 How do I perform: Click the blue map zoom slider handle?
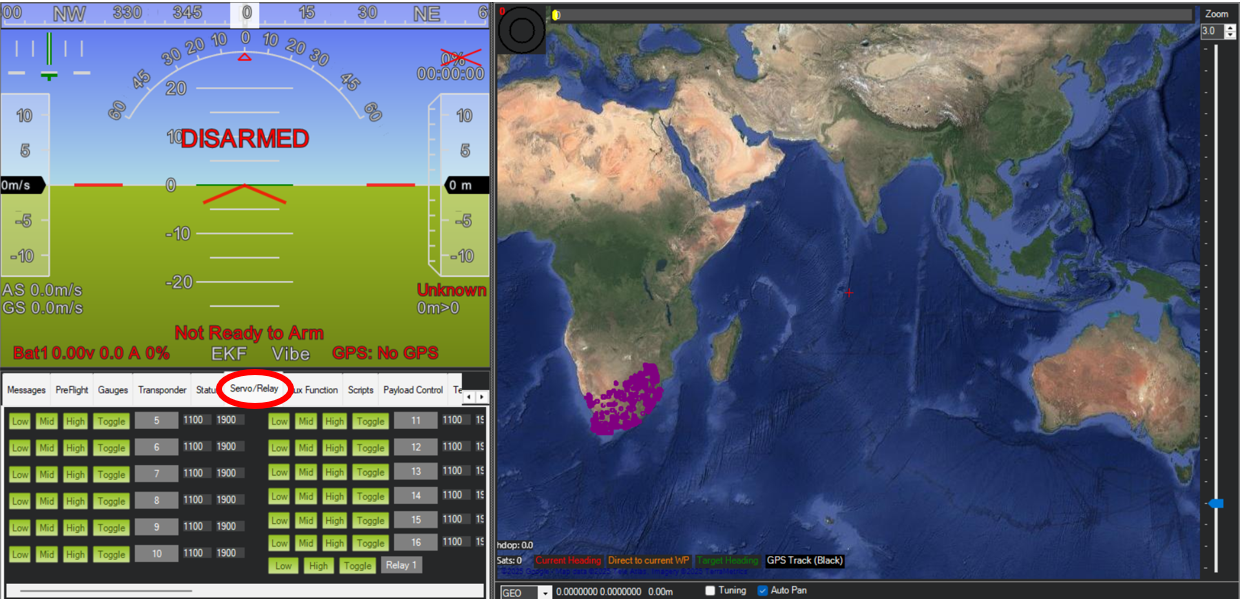click(x=1215, y=503)
